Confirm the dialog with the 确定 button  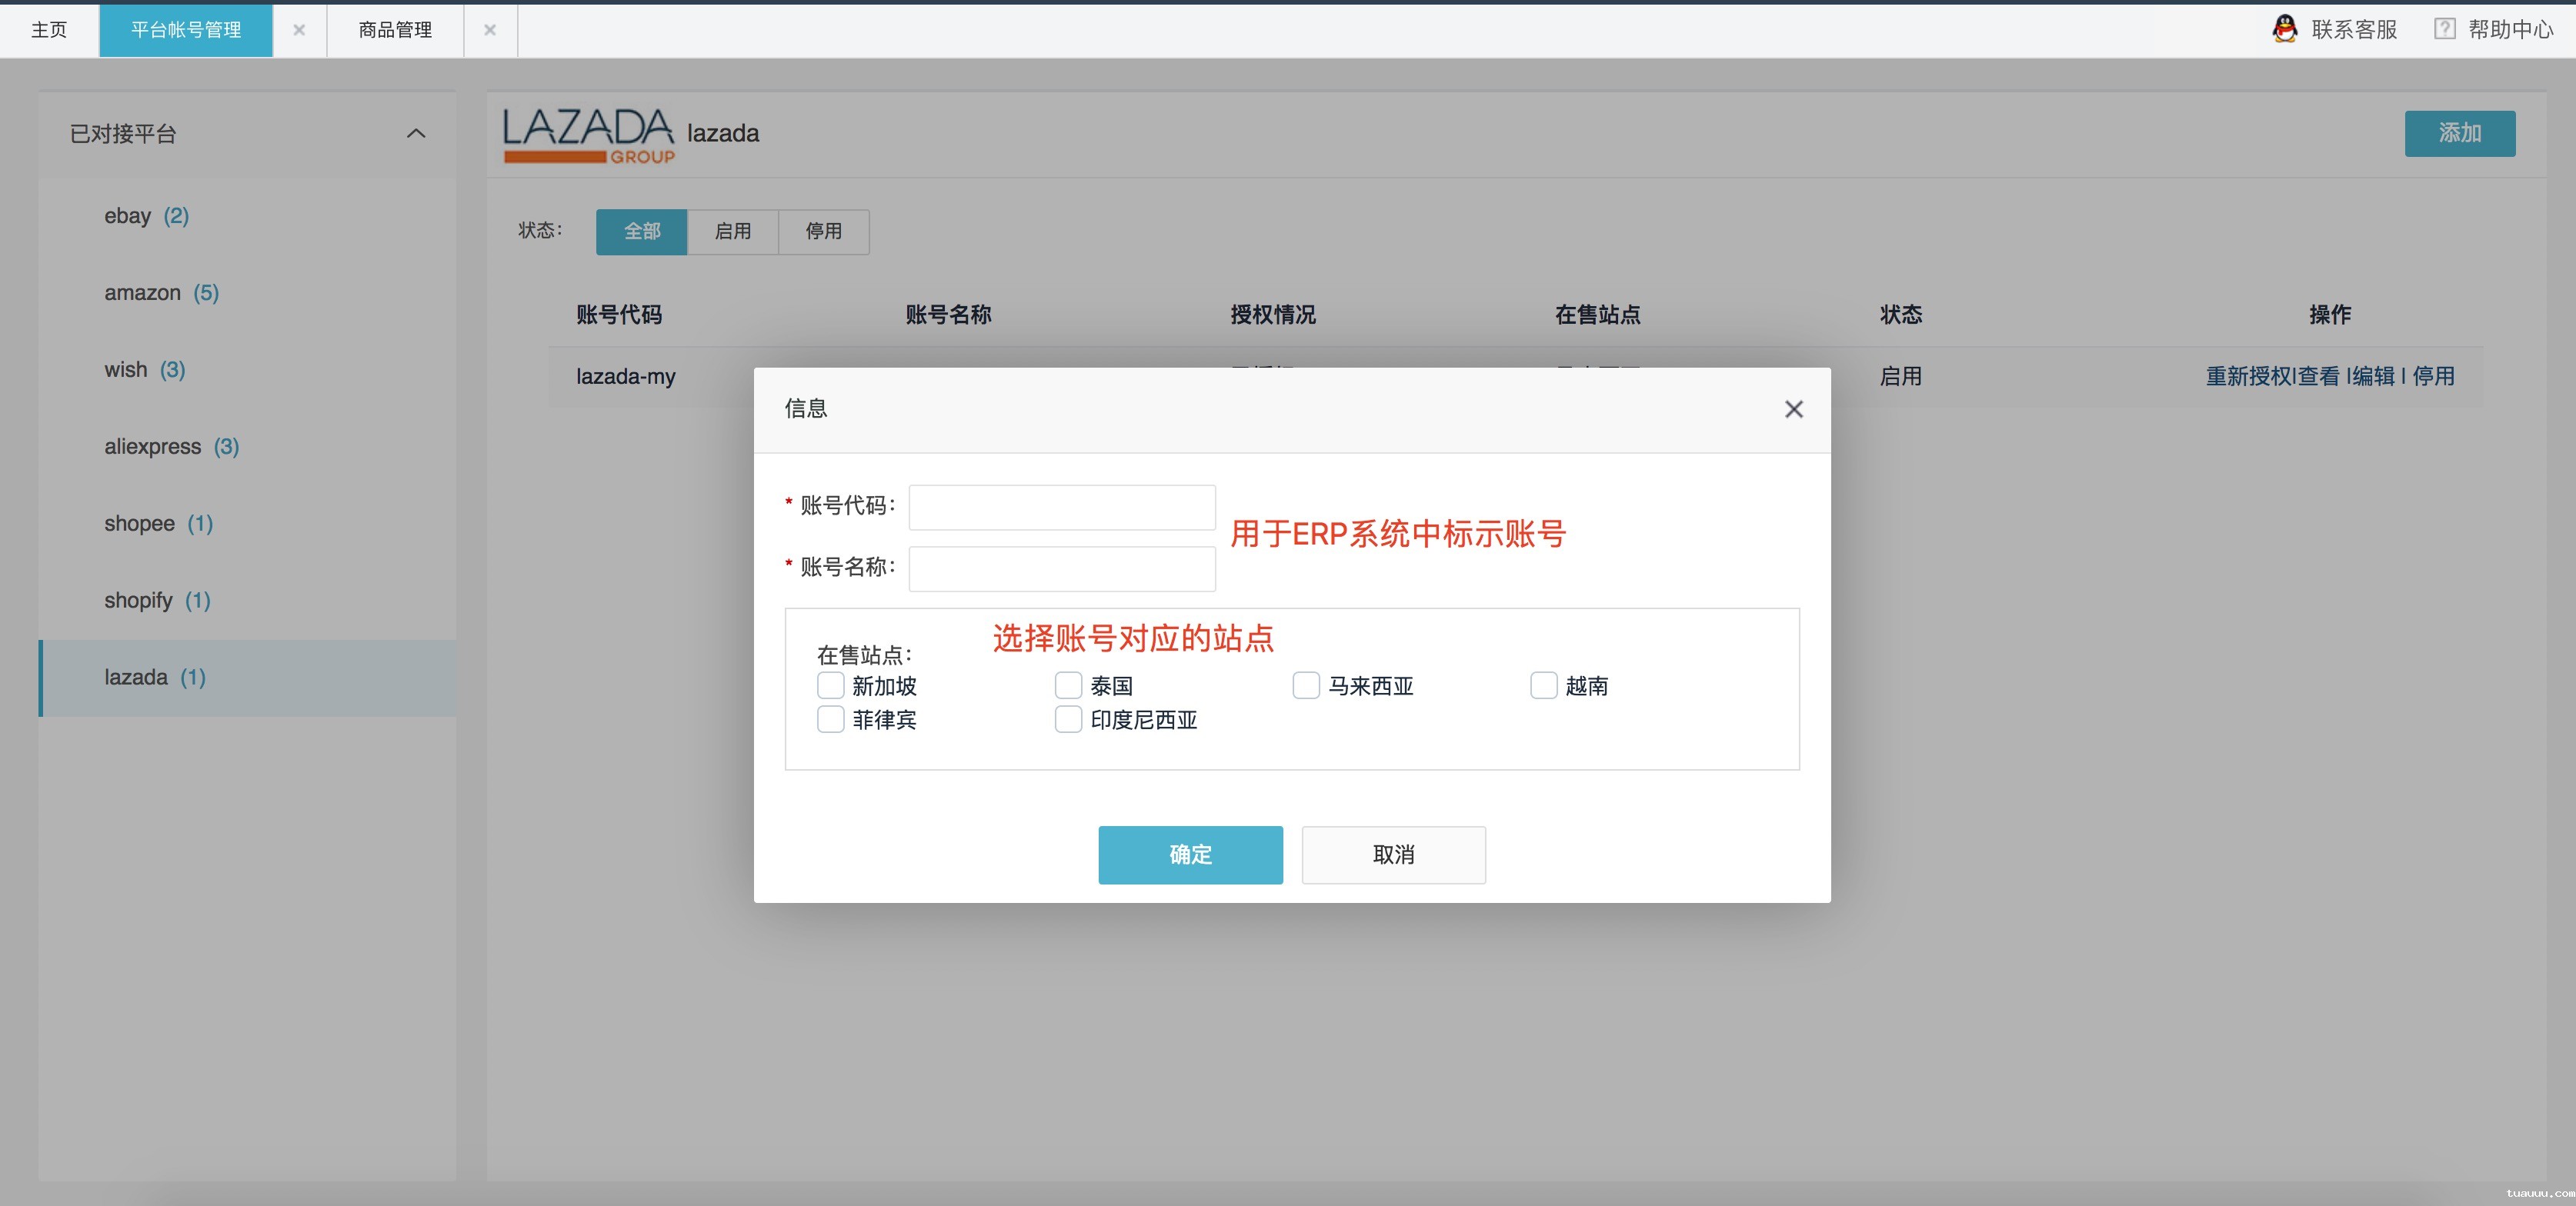click(x=1190, y=855)
